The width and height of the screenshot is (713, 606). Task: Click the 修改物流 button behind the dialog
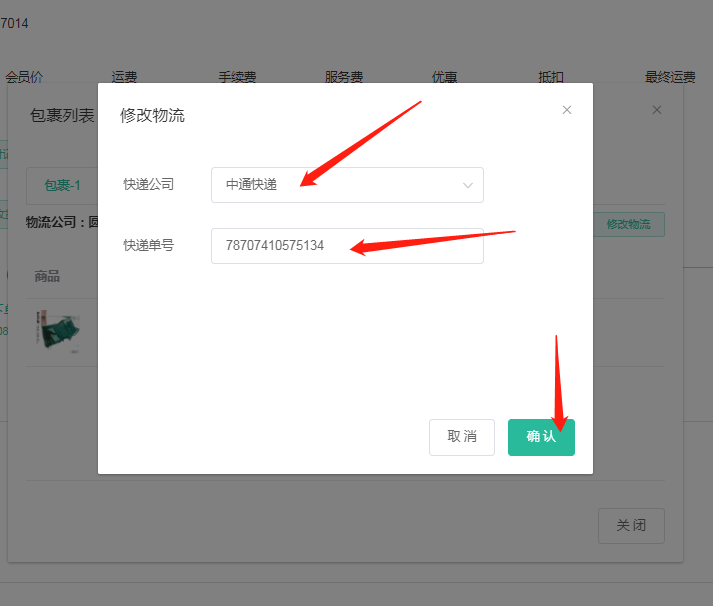pyautogui.click(x=628, y=224)
